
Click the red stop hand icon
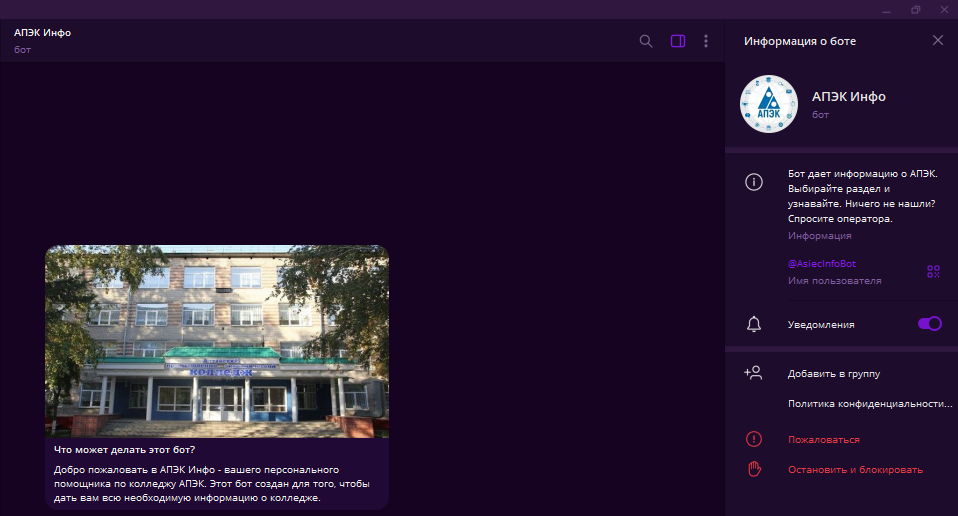755,469
